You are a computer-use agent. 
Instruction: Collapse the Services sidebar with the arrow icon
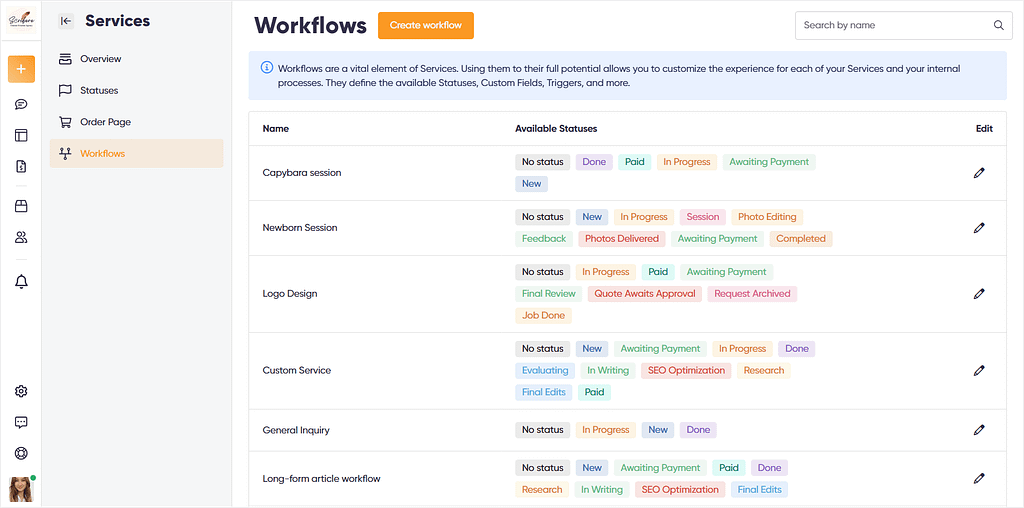tap(65, 21)
